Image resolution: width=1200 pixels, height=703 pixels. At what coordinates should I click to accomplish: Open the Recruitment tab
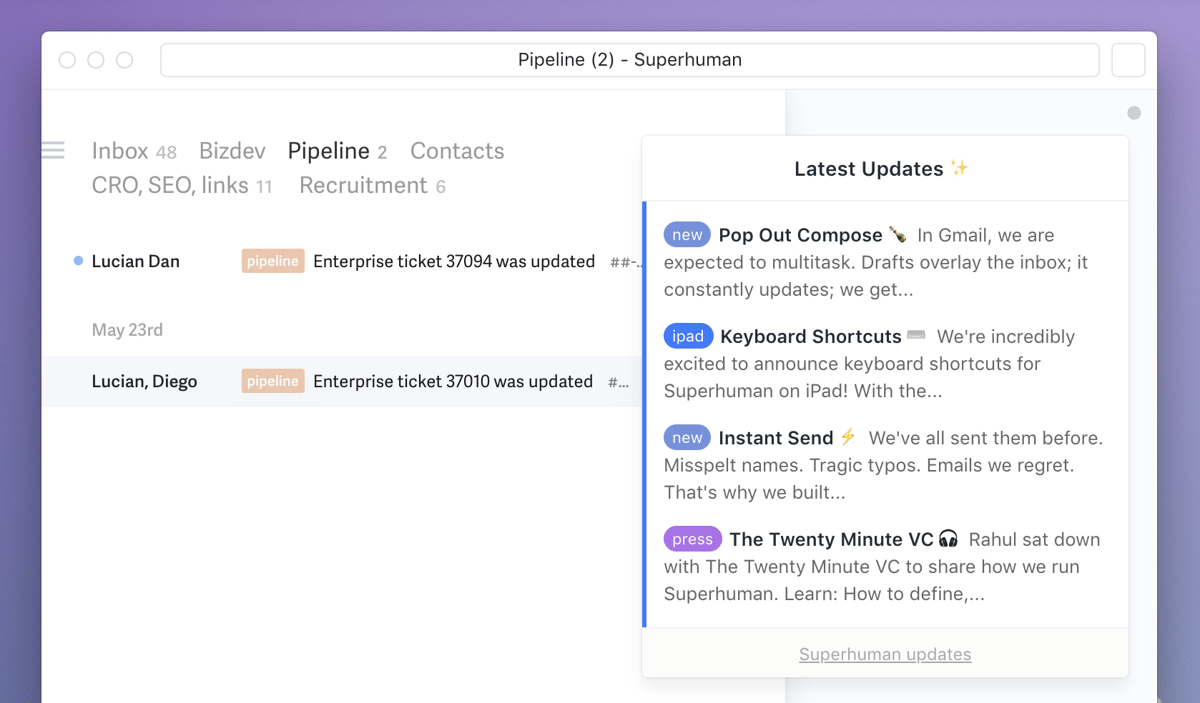pyautogui.click(x=363, y=185)
